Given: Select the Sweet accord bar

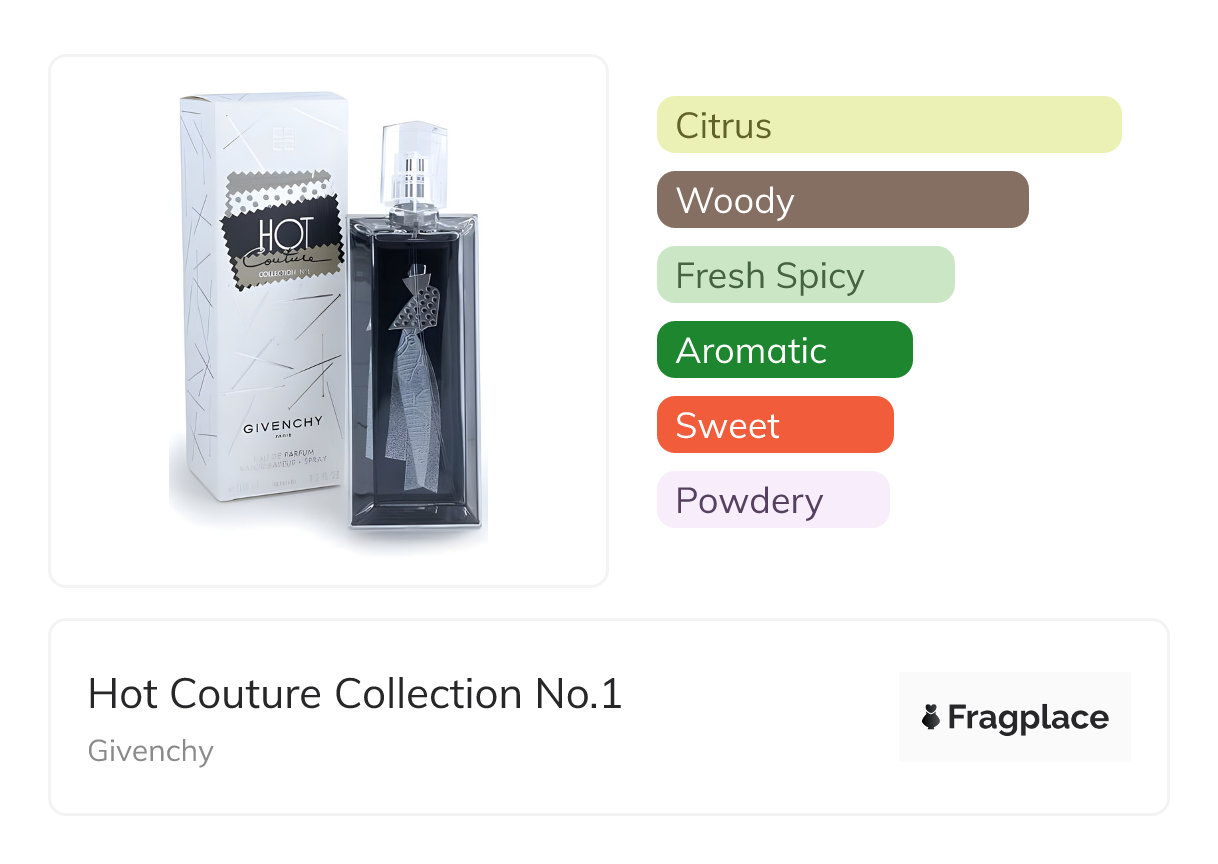Looking at the screenshot, I should tap(774, 425).
